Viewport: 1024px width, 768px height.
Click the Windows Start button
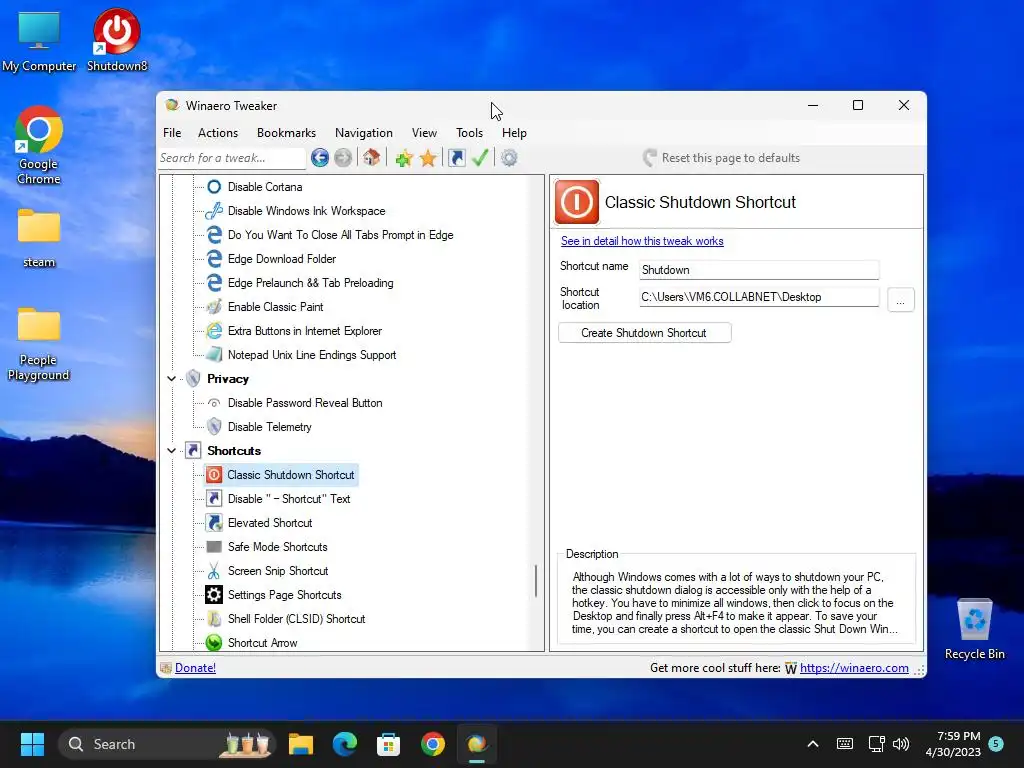32,744
